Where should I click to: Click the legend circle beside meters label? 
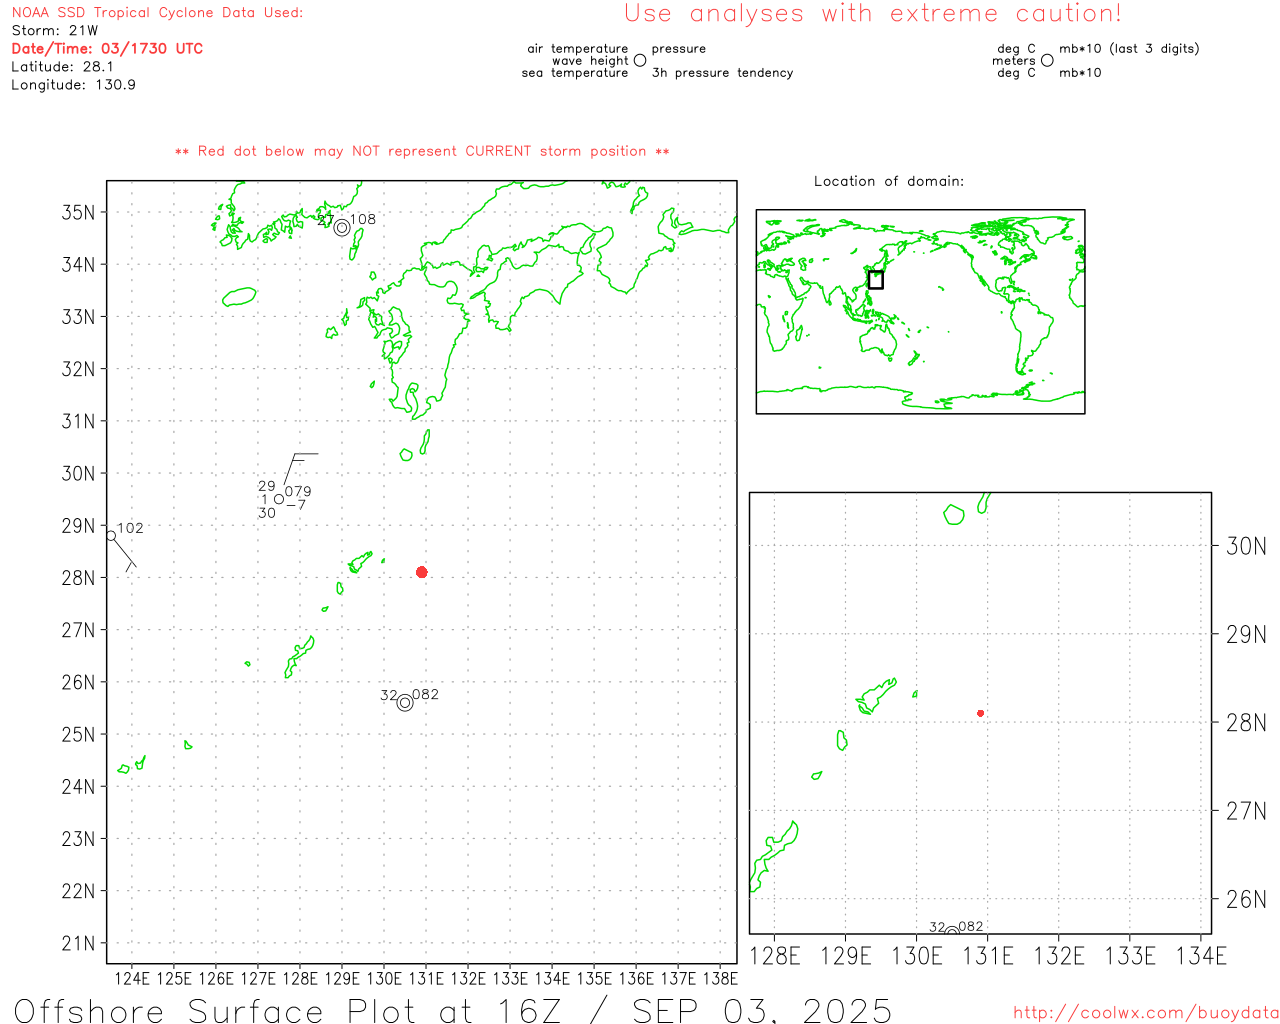(1047, 60)
